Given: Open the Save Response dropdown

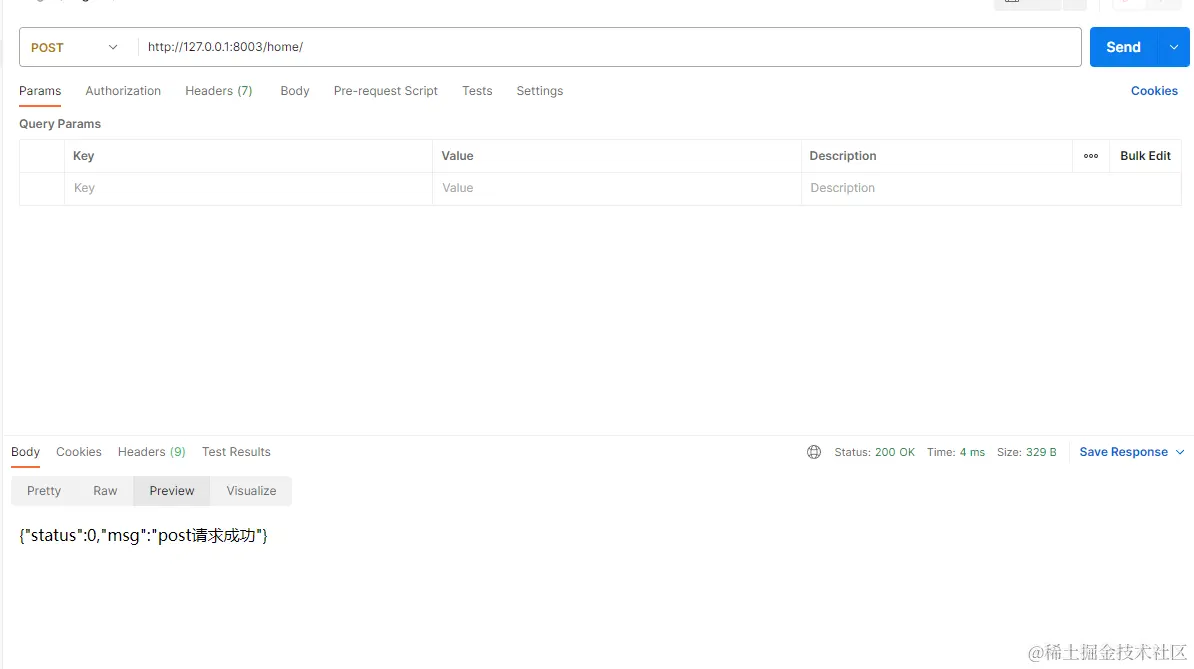Looking at the screenshot, I should (x=1132, y=452).
